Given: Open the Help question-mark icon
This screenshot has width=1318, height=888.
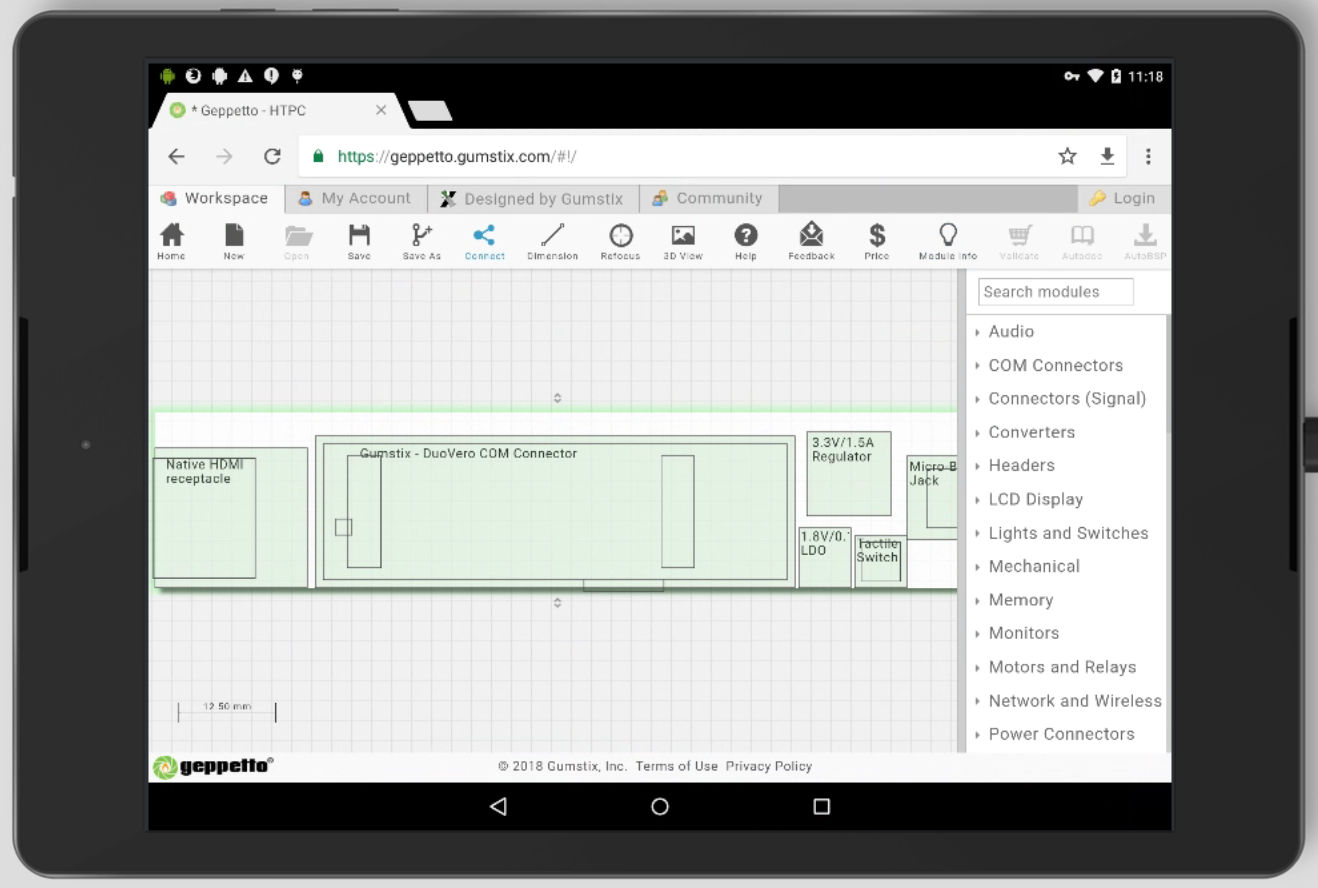Looking at the screenshot, I should (x=746, y=241).
